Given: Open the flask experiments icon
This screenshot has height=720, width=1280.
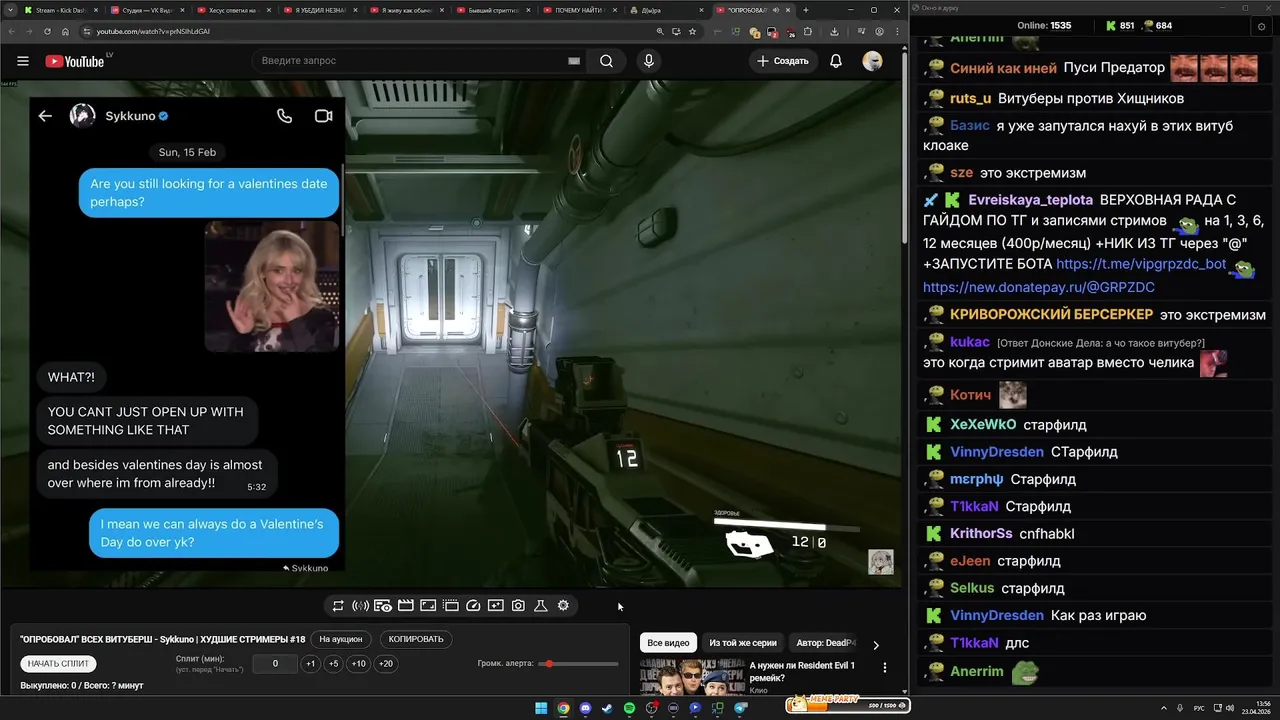Looking at the screenshot, I should pos(541,605).
